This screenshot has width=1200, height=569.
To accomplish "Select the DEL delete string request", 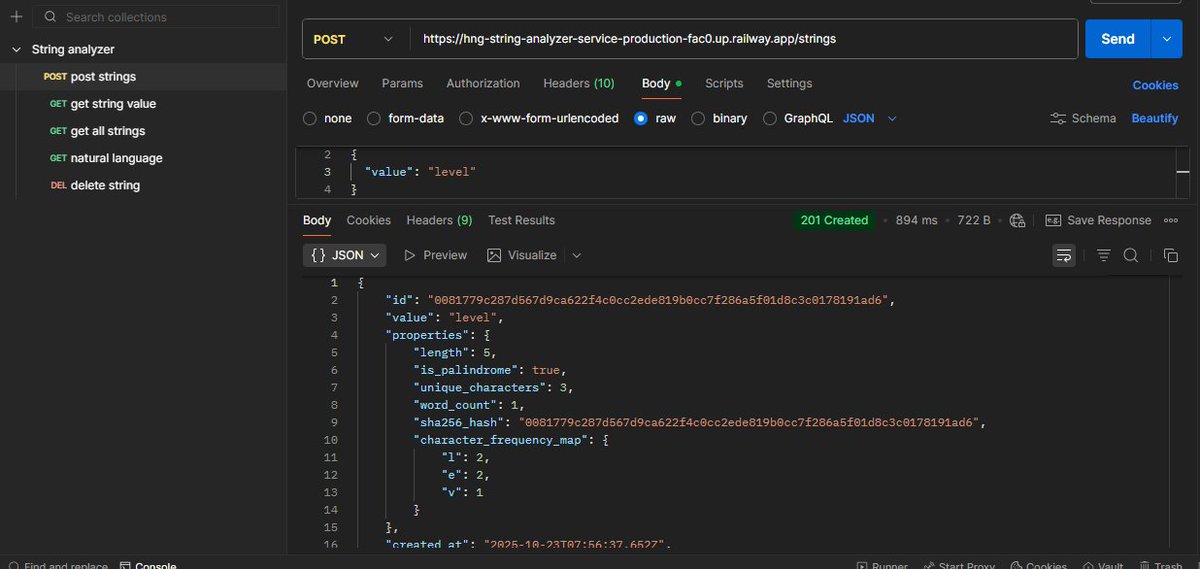I will click(144, 185).
